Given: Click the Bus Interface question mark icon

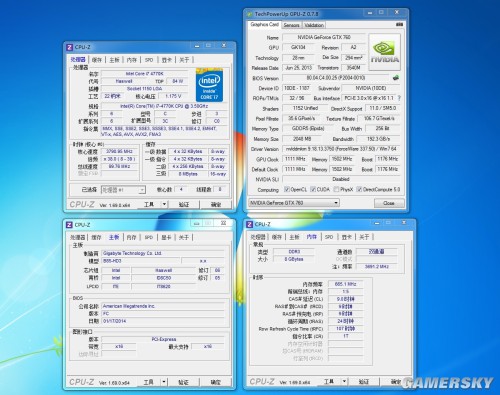Looking at the screenshot, I should coord(399,98).
